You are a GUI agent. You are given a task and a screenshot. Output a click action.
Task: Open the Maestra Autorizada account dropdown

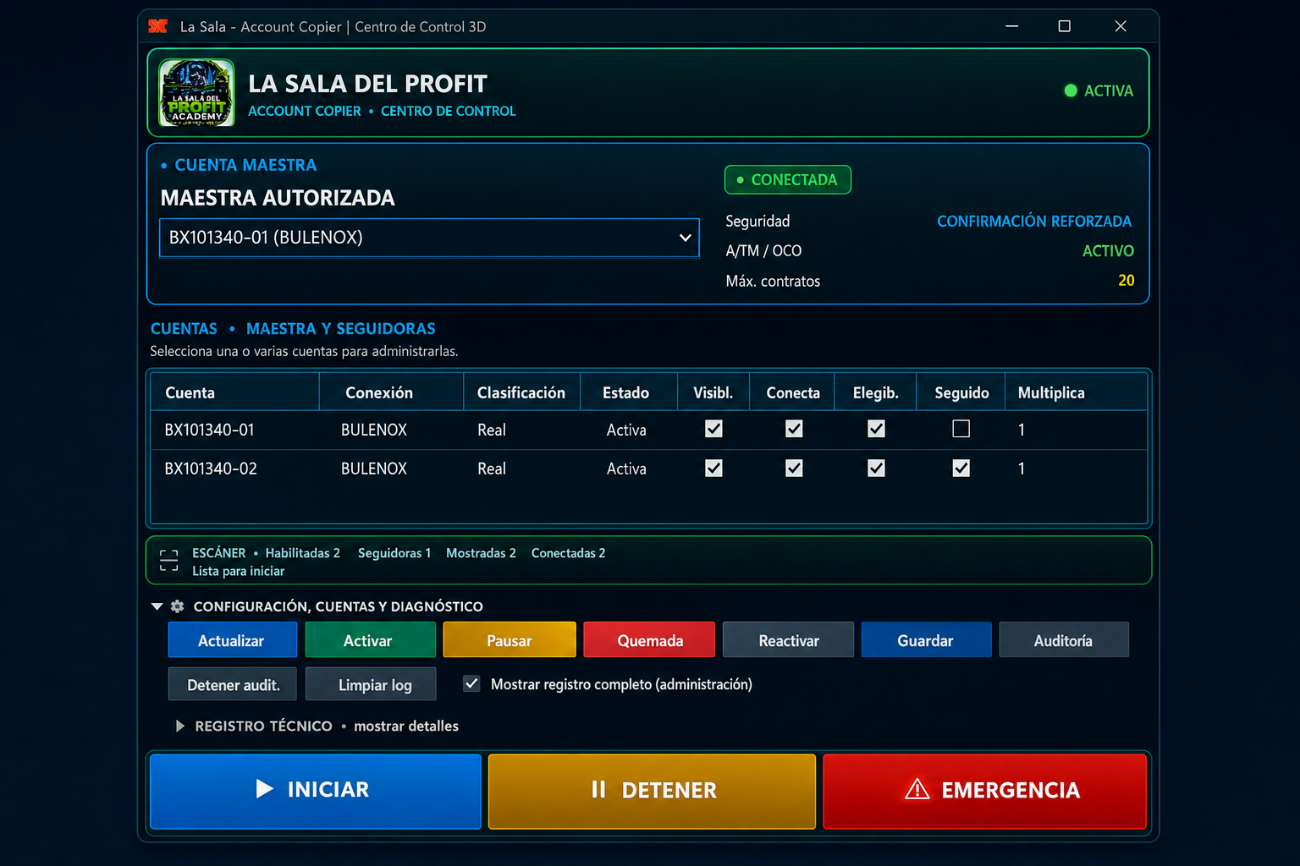tap(429, 238)
